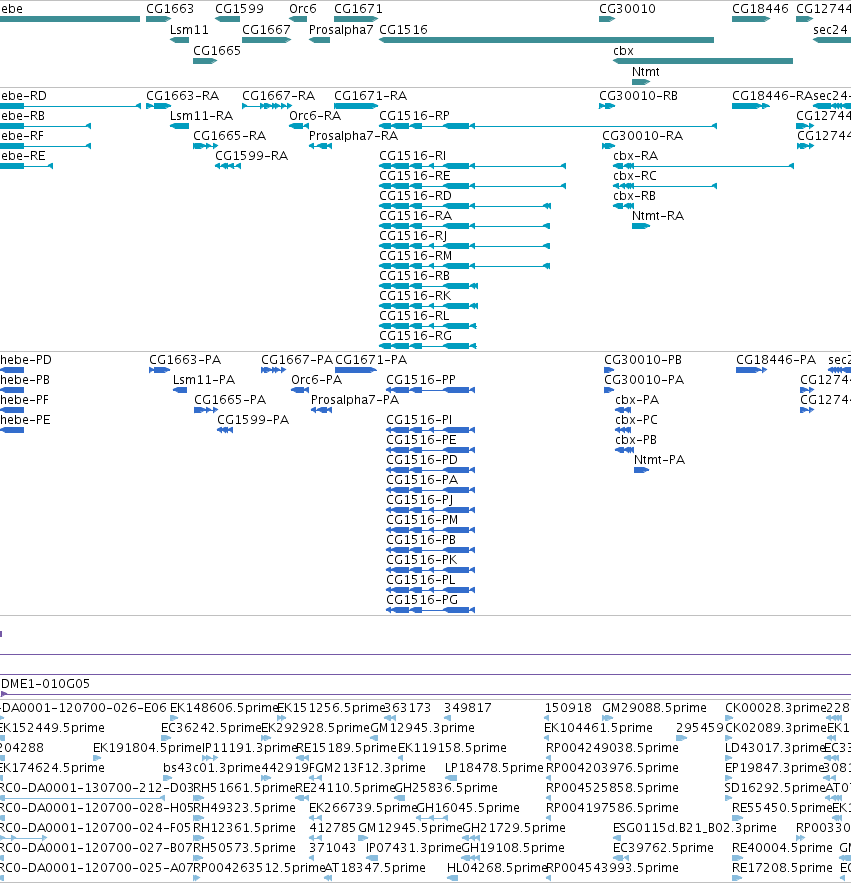Screen dimensions: 851x883
Task: Click EST HL04268.5prime label
Action: (497, 868)
